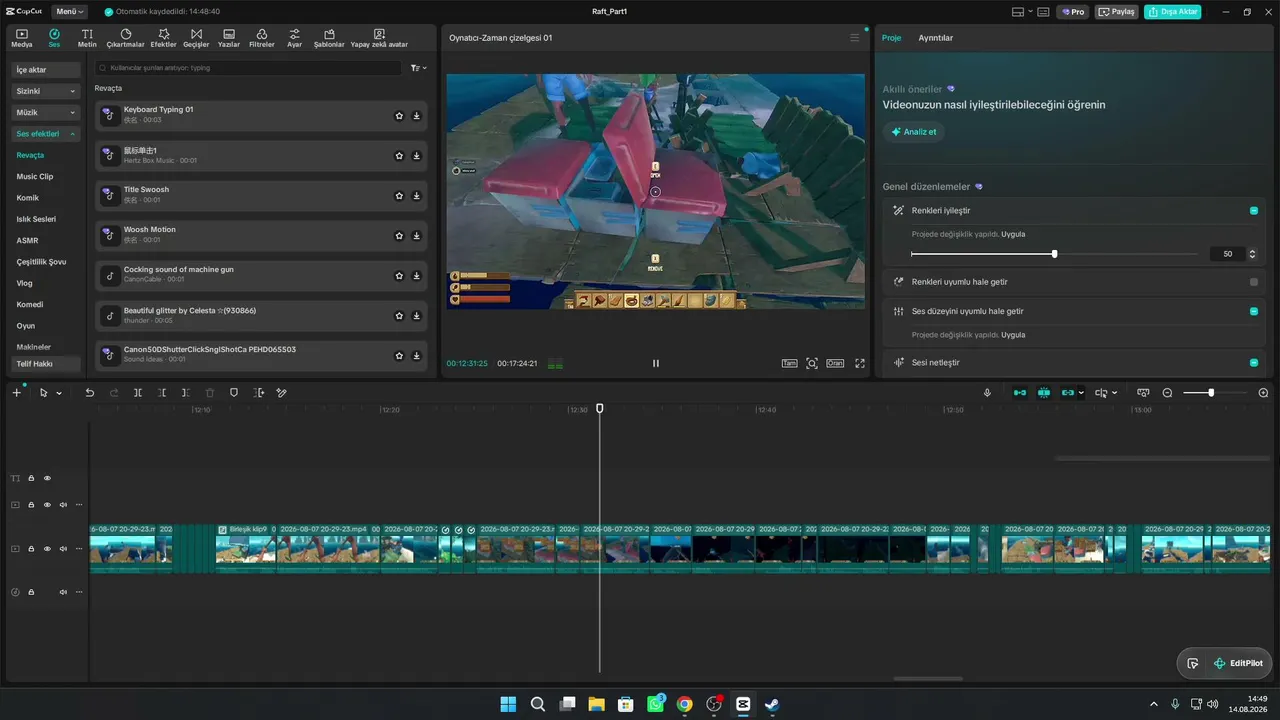
Task: Toggle the Ses düzeyini uyumlu hale getir switch
Action: pos(1254,311)
